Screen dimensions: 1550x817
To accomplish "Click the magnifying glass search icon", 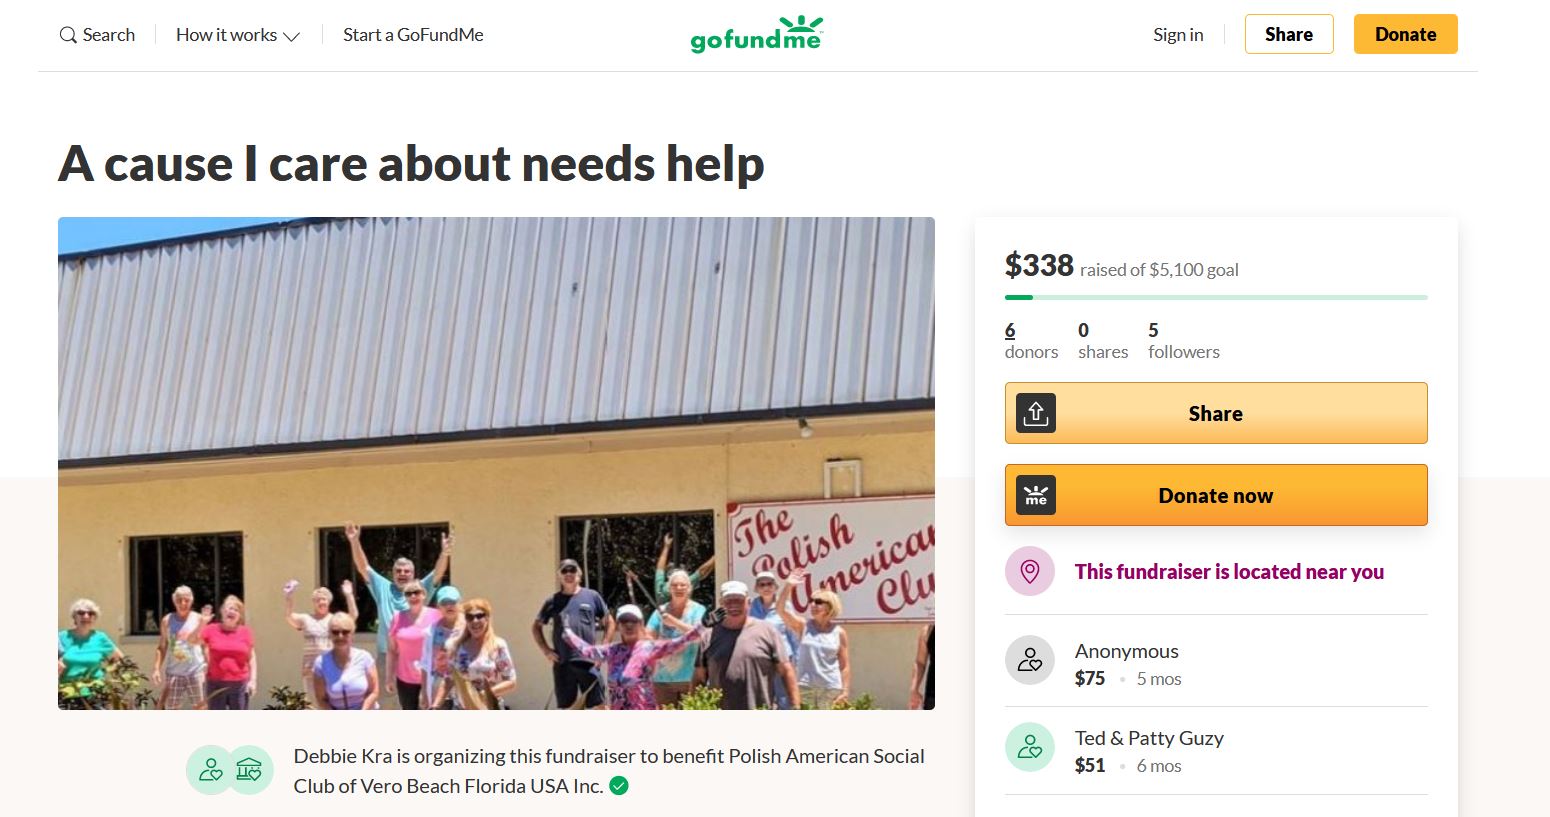I will (x=68, y=35).
